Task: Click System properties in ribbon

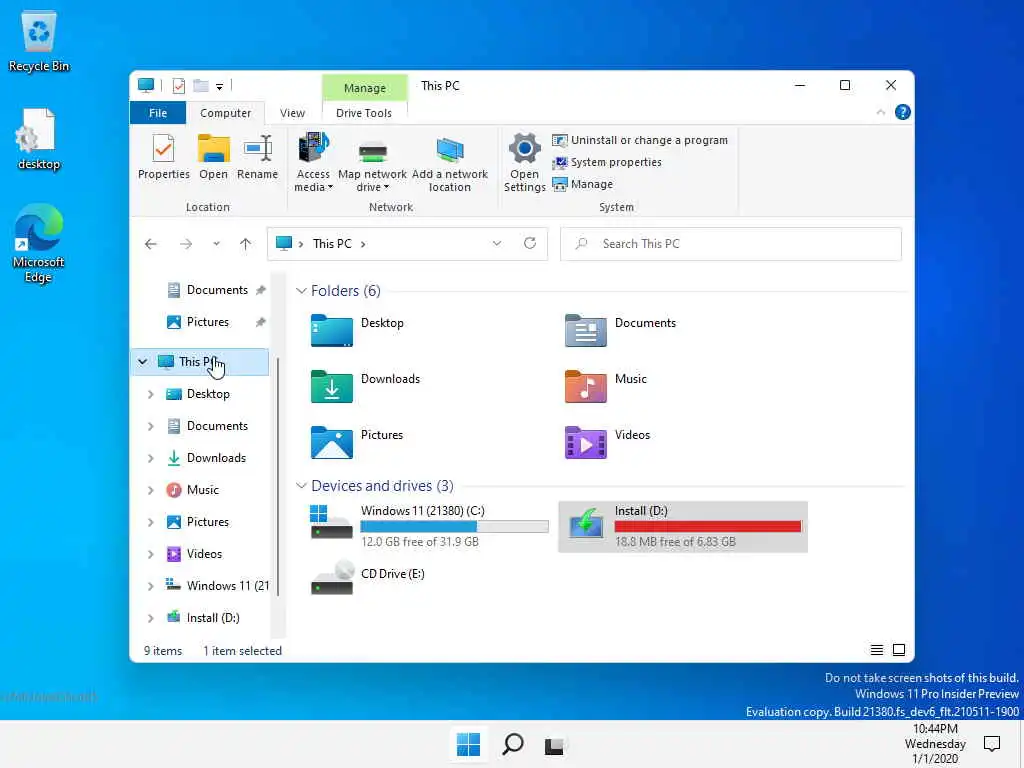Action: (x=607, y=163)
